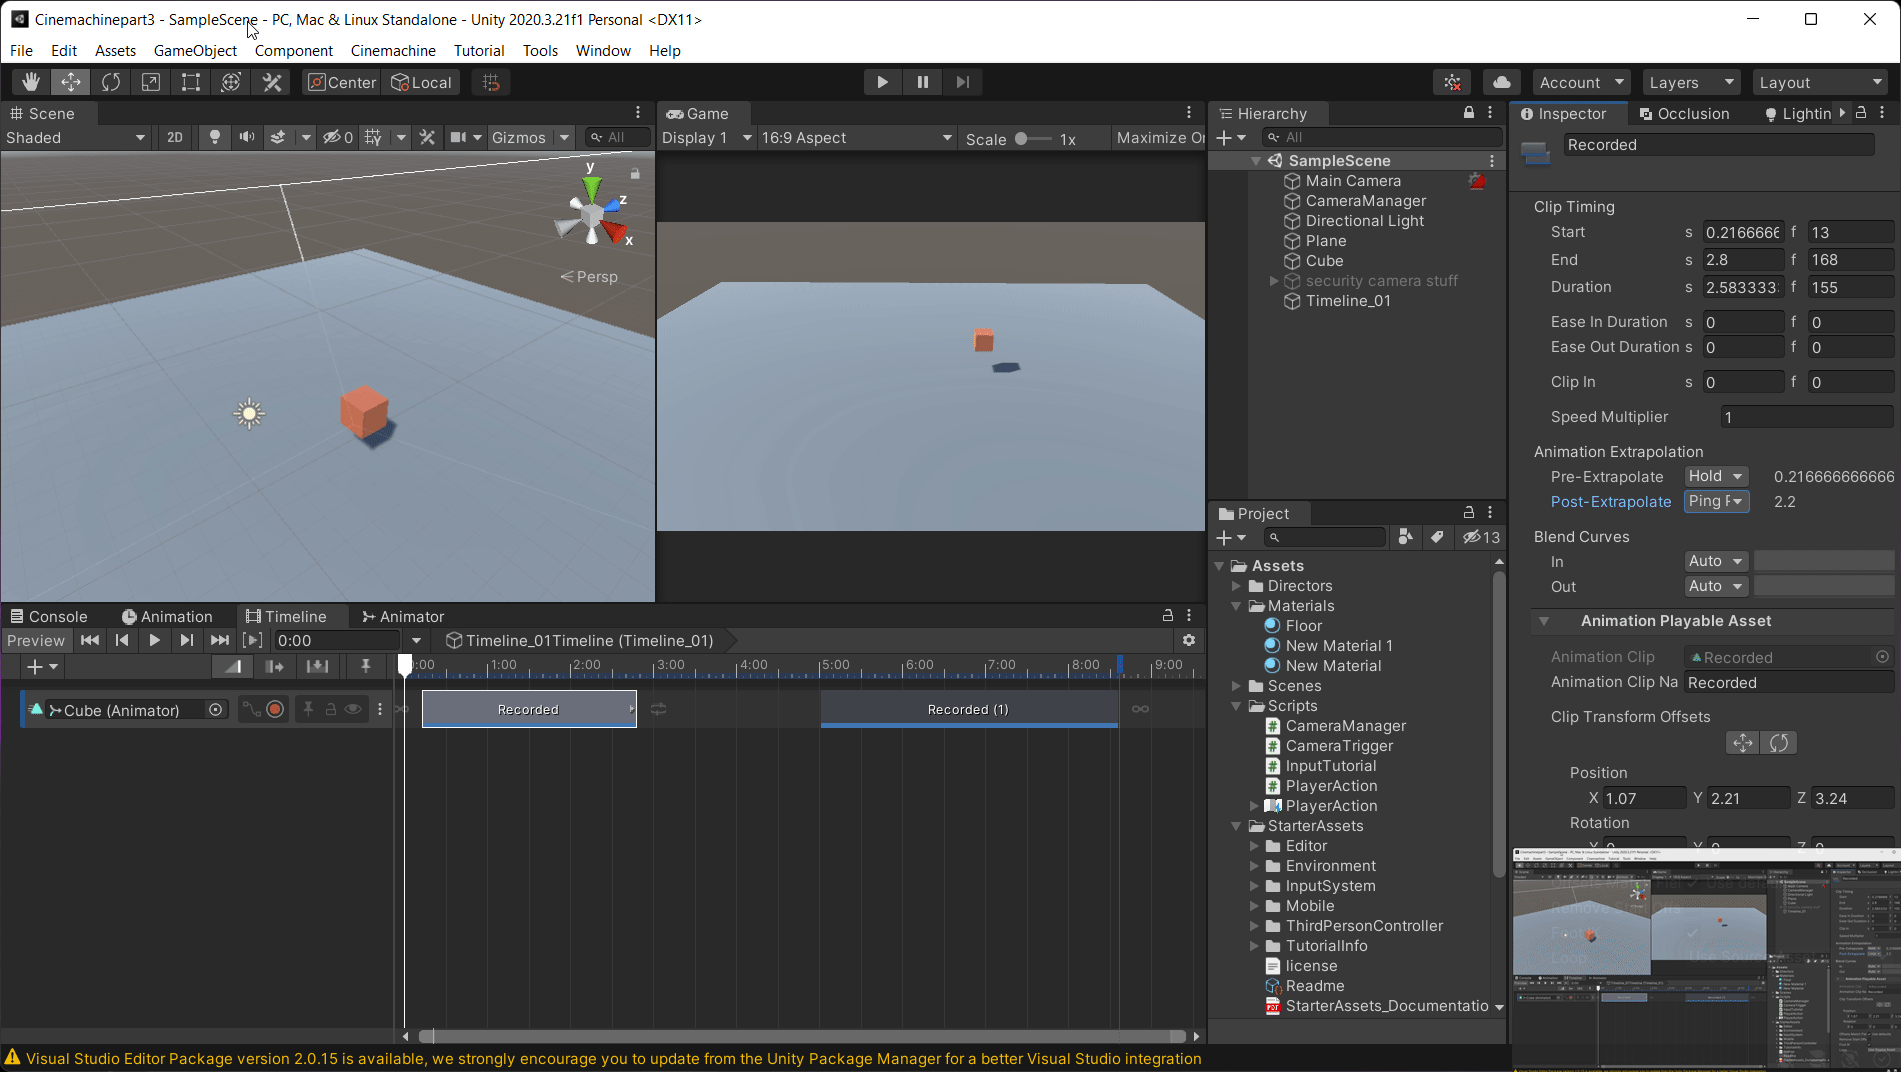Toggle the Hierarchy panel lock

1469,113
